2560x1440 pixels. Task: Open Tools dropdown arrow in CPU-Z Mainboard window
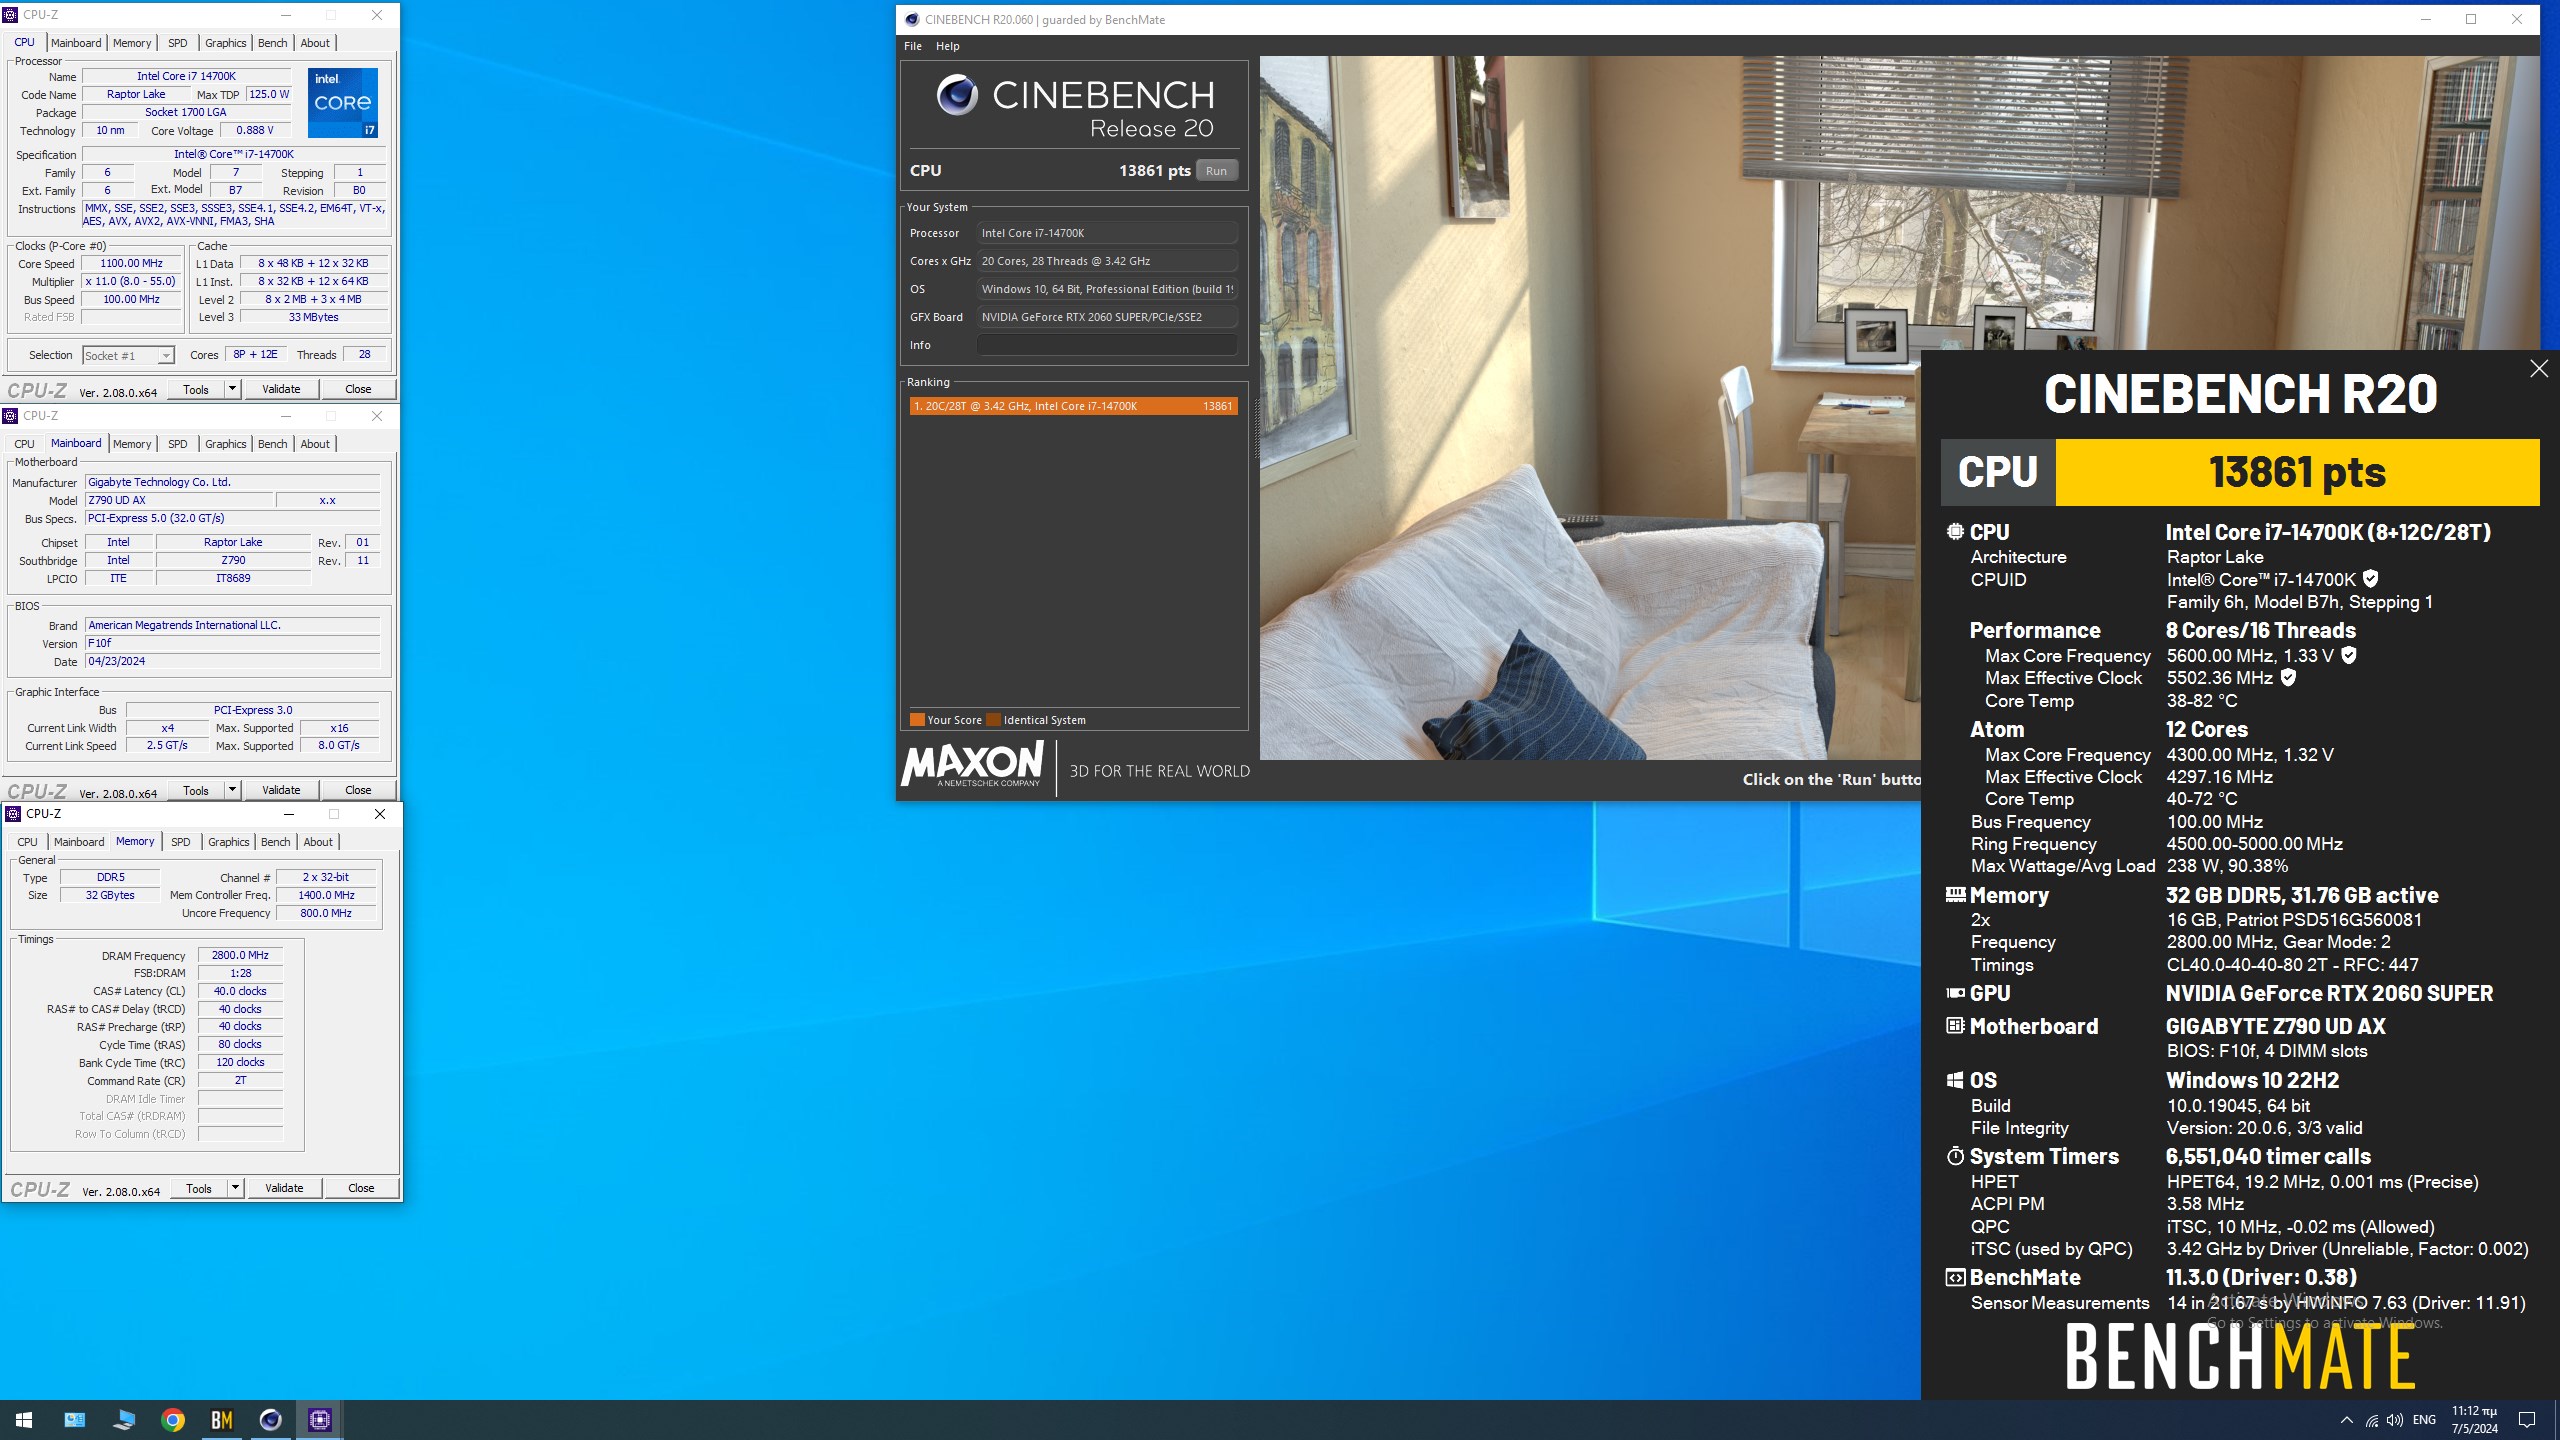(x=232, y=790)
